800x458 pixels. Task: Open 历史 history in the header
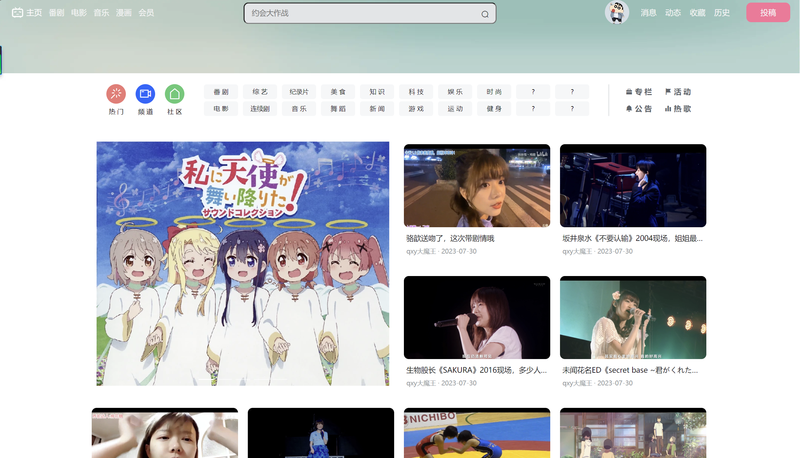[722, 13]
